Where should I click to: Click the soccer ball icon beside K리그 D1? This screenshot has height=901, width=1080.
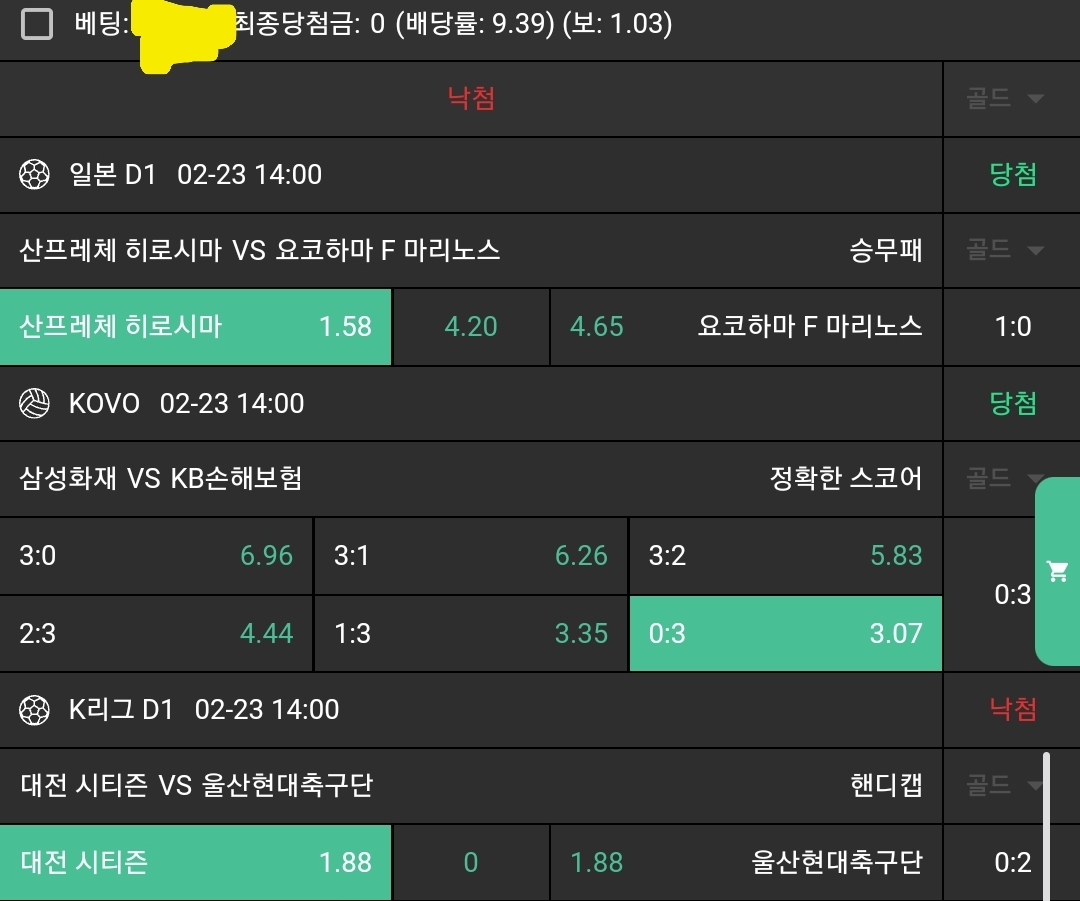click(x=34, y=710)
